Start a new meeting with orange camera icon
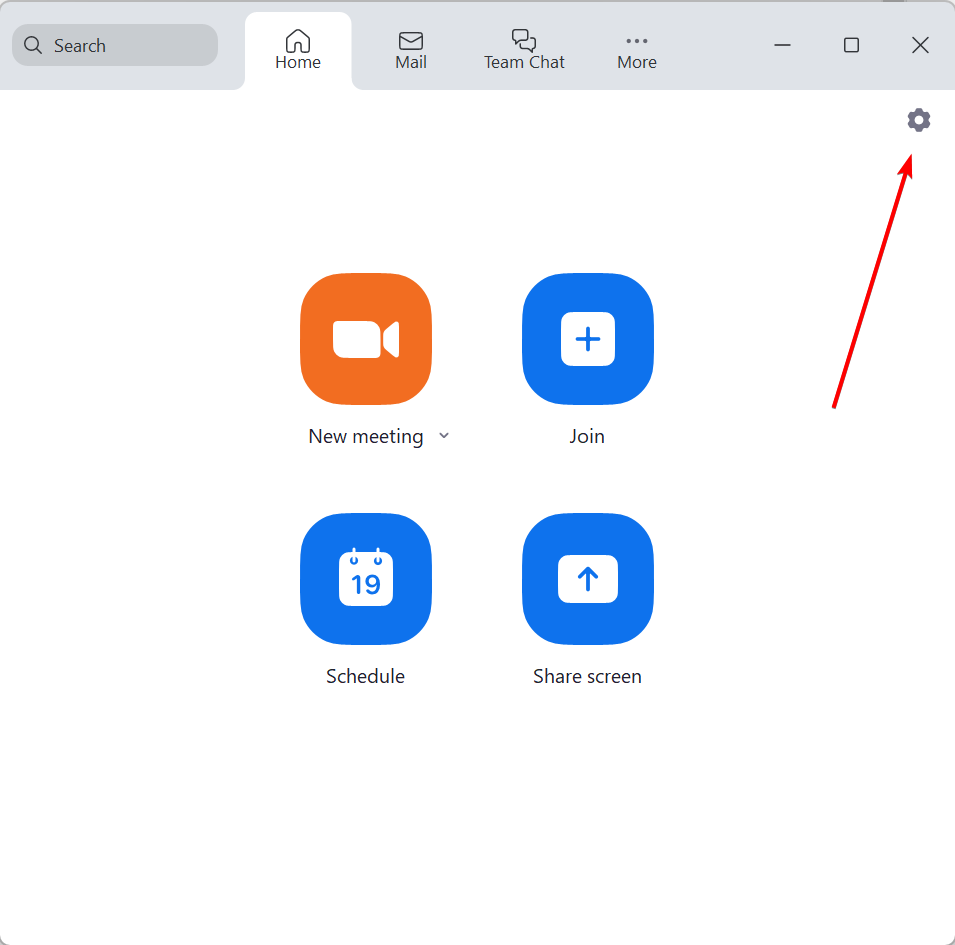Image resolution: width=955 pixels, height=945 pixels. coord(366,339)
